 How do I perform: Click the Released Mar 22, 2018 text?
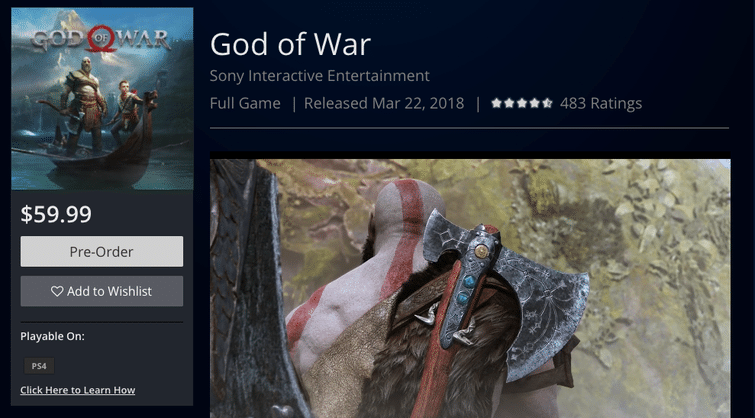(384, 103)
